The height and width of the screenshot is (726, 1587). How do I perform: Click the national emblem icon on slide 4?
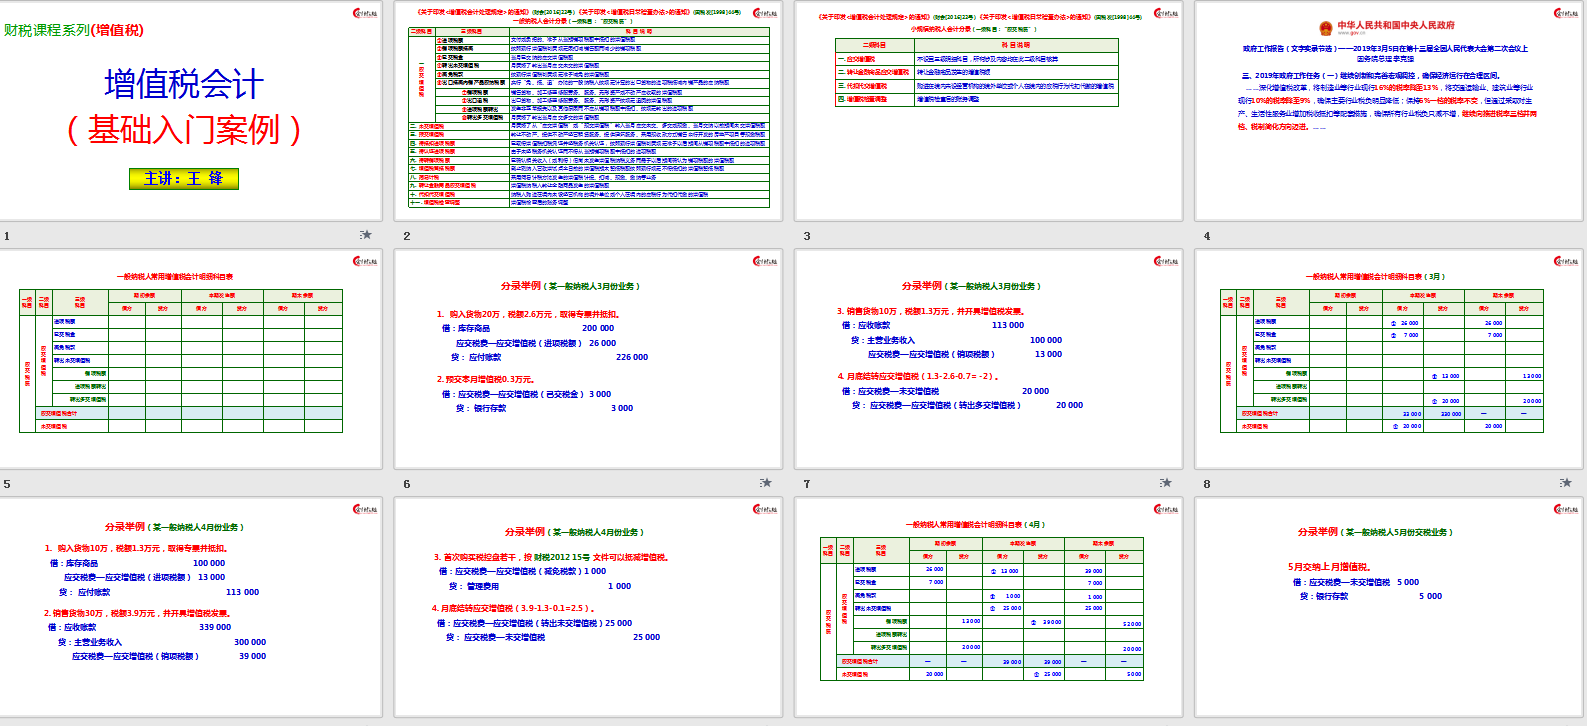1325,28
